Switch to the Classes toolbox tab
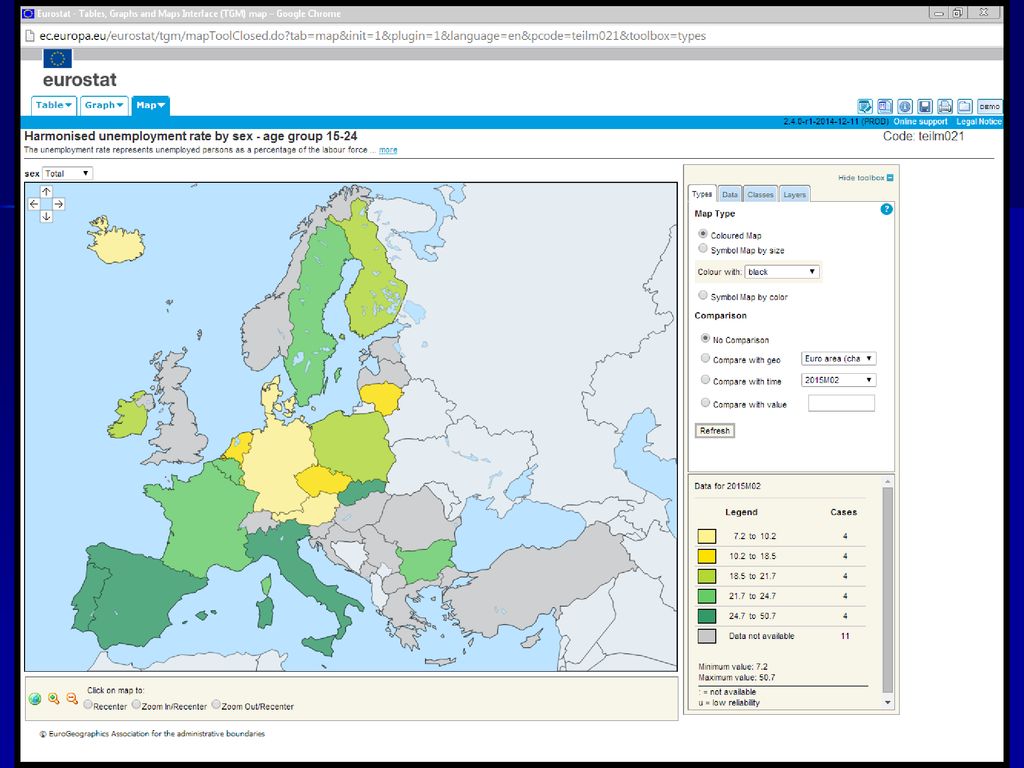1024x768 pixels. pos(760,195)
